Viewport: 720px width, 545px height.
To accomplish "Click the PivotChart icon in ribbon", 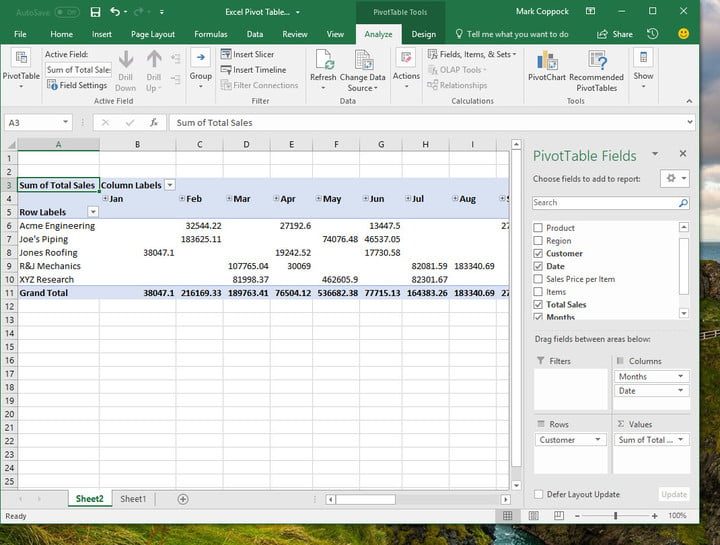I will pyautogui.click(x=546, y=60).
